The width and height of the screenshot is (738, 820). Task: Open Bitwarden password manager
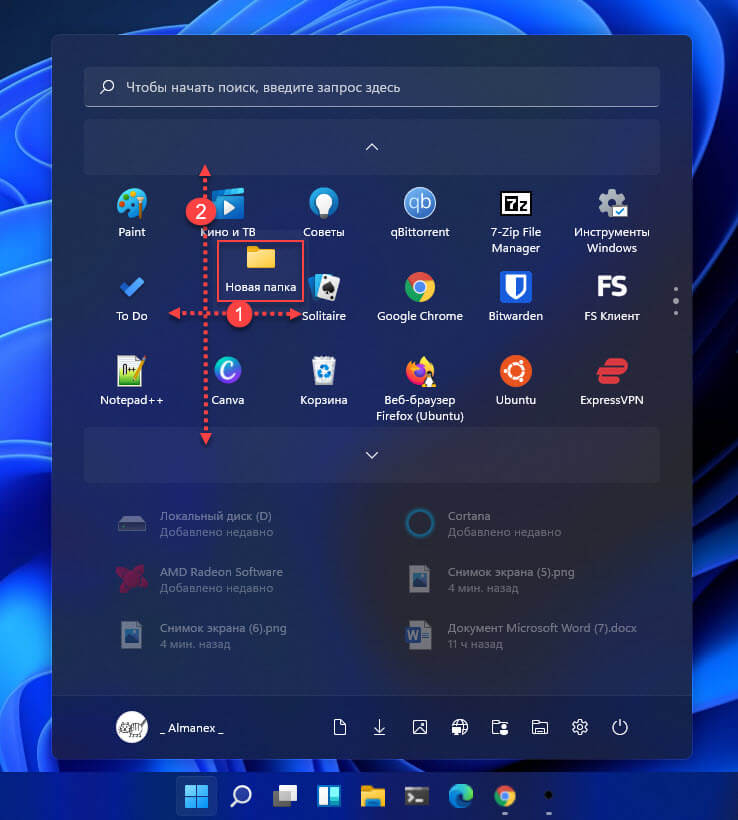[516, 297]
